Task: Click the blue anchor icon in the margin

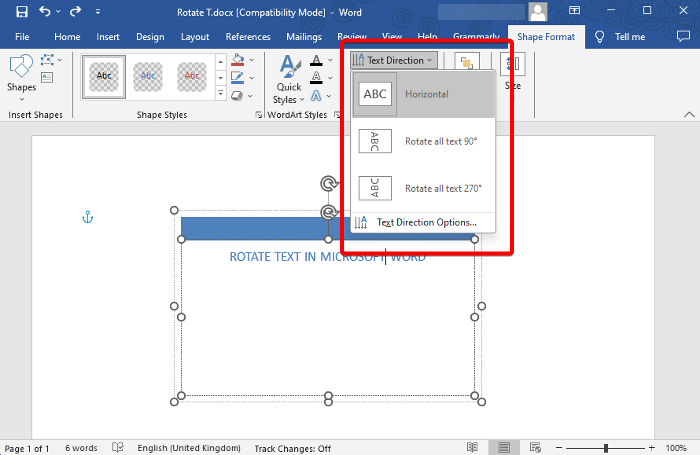Action: [x=88, y=217]
